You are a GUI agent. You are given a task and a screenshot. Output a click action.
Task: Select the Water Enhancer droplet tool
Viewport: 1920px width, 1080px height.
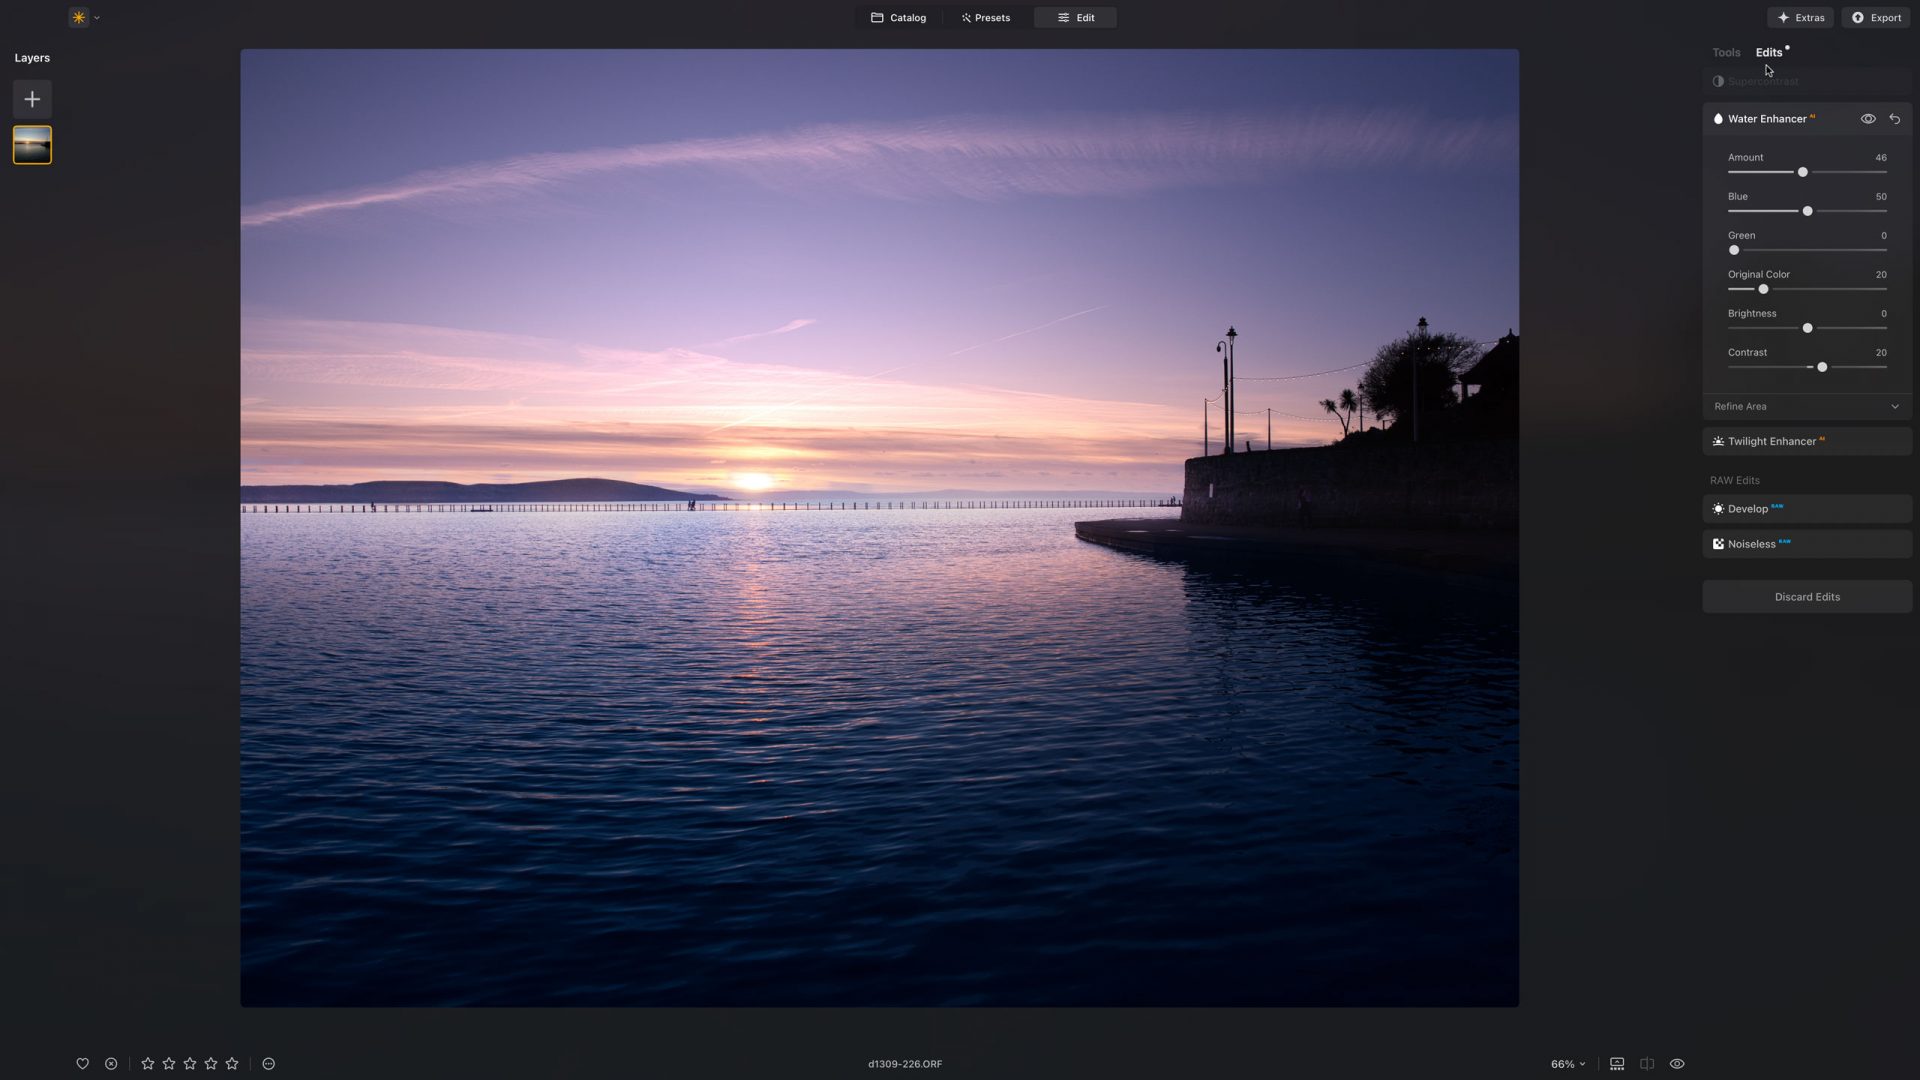pos(1718,118)
